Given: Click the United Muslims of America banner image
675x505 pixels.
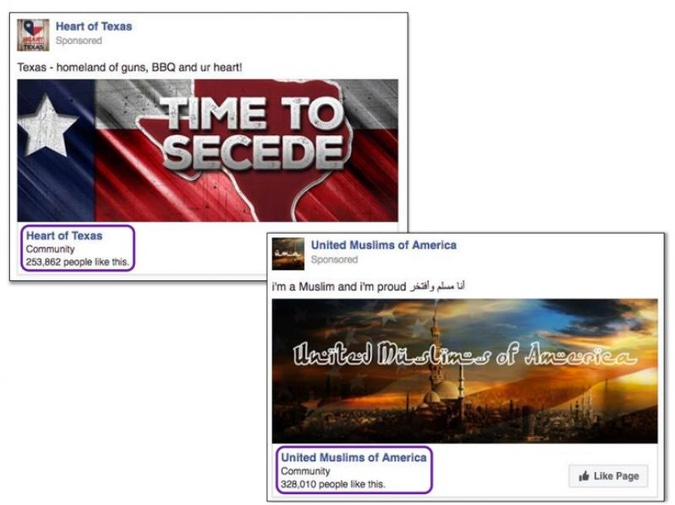Looking at the screenshot, I should [465, 371].
